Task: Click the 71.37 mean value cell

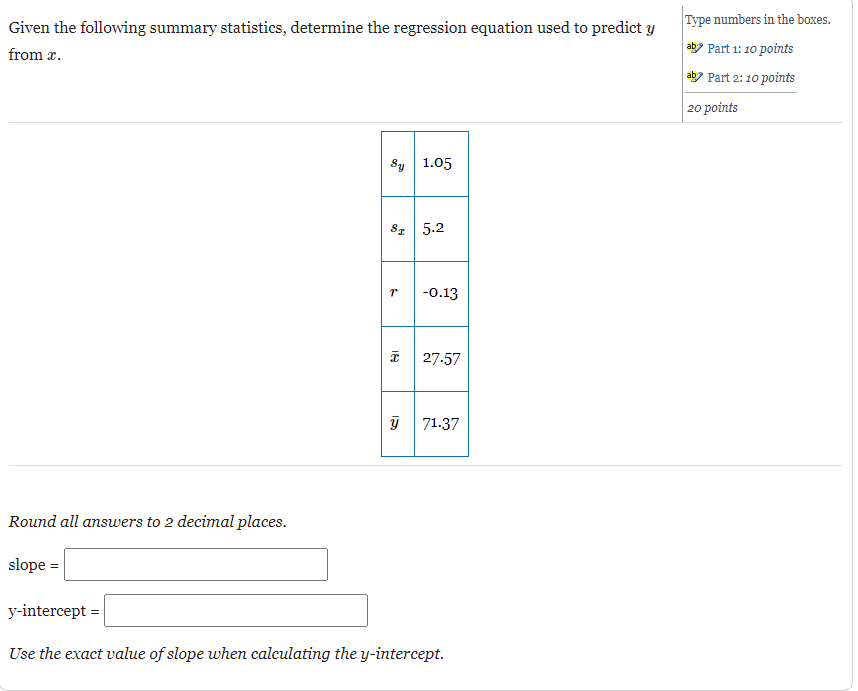Action: click(x=440, y=423)
